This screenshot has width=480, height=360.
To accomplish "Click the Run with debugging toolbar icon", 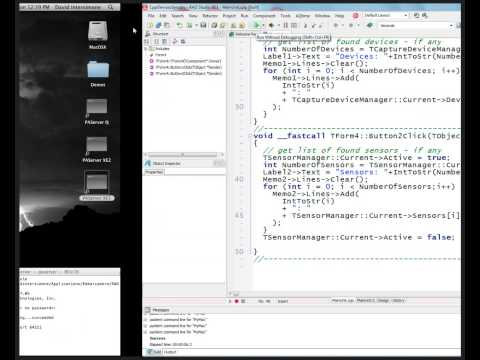I will pos(272,25).
